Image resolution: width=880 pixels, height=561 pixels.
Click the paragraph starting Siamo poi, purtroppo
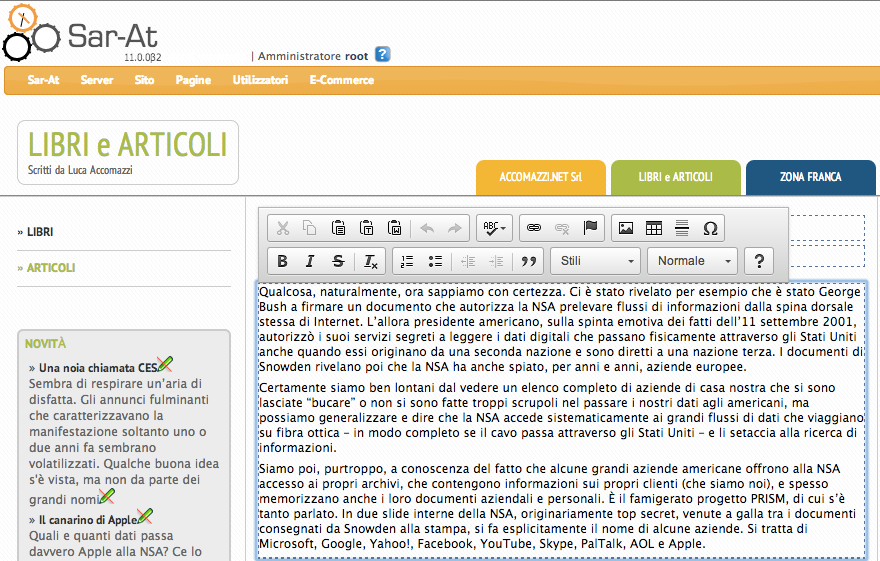click(558, 506)
